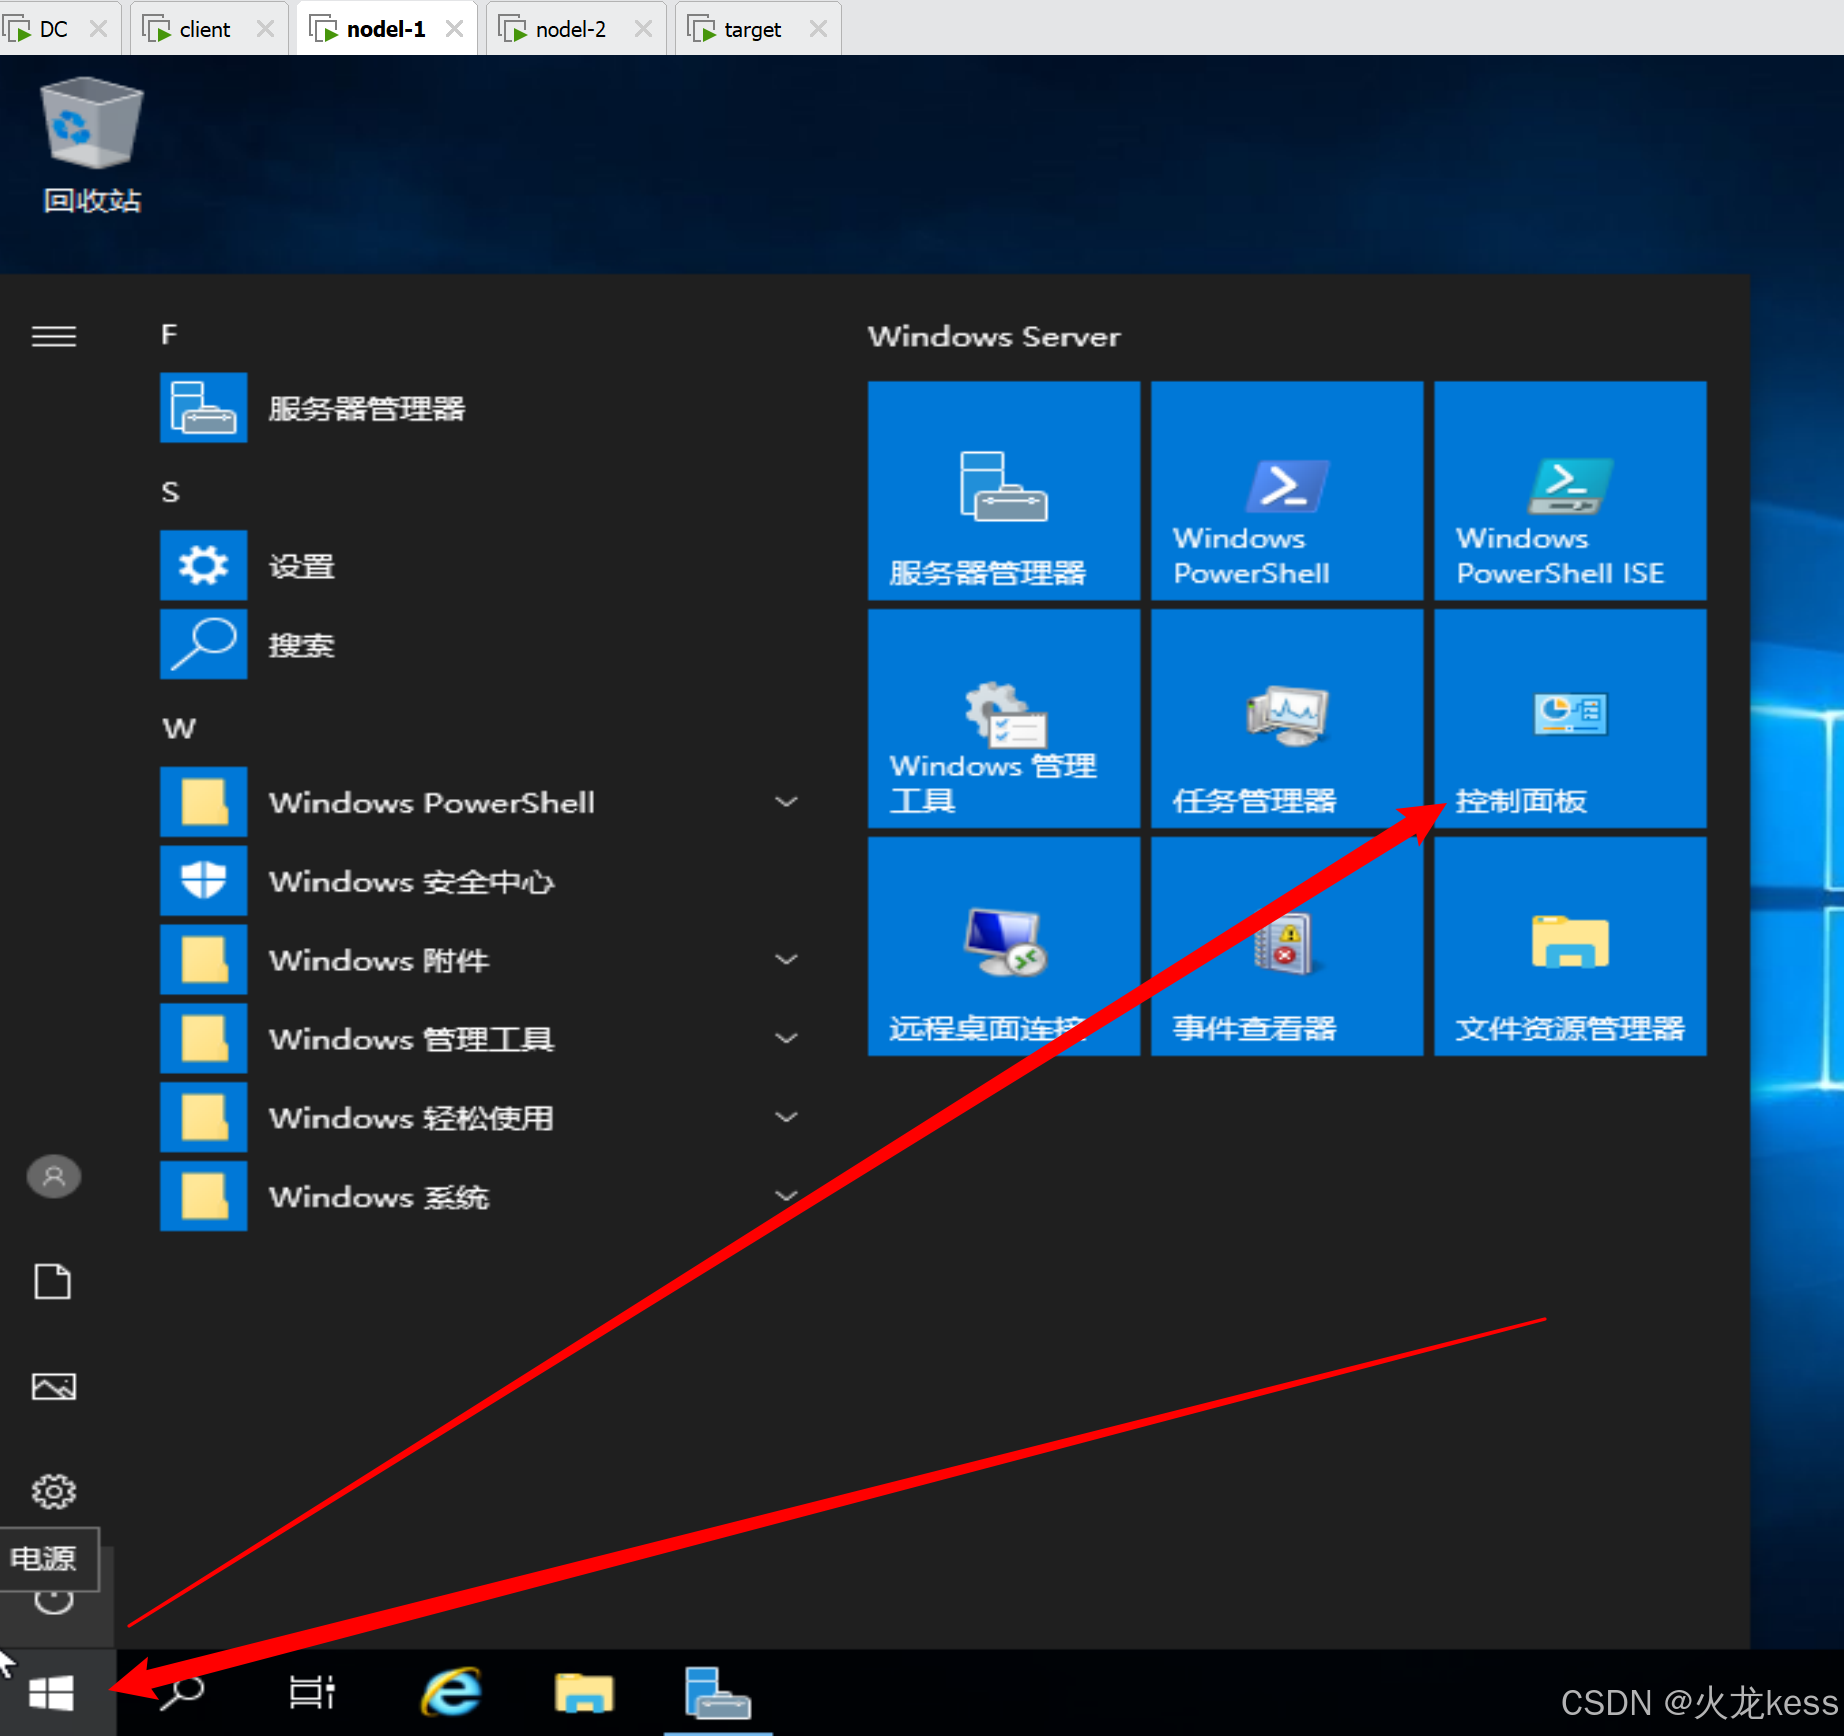Image resolution: width=1844 pixels, height=1736 pixels.
Task: Open Task View on the taskbar
Action: (312, 1693)
